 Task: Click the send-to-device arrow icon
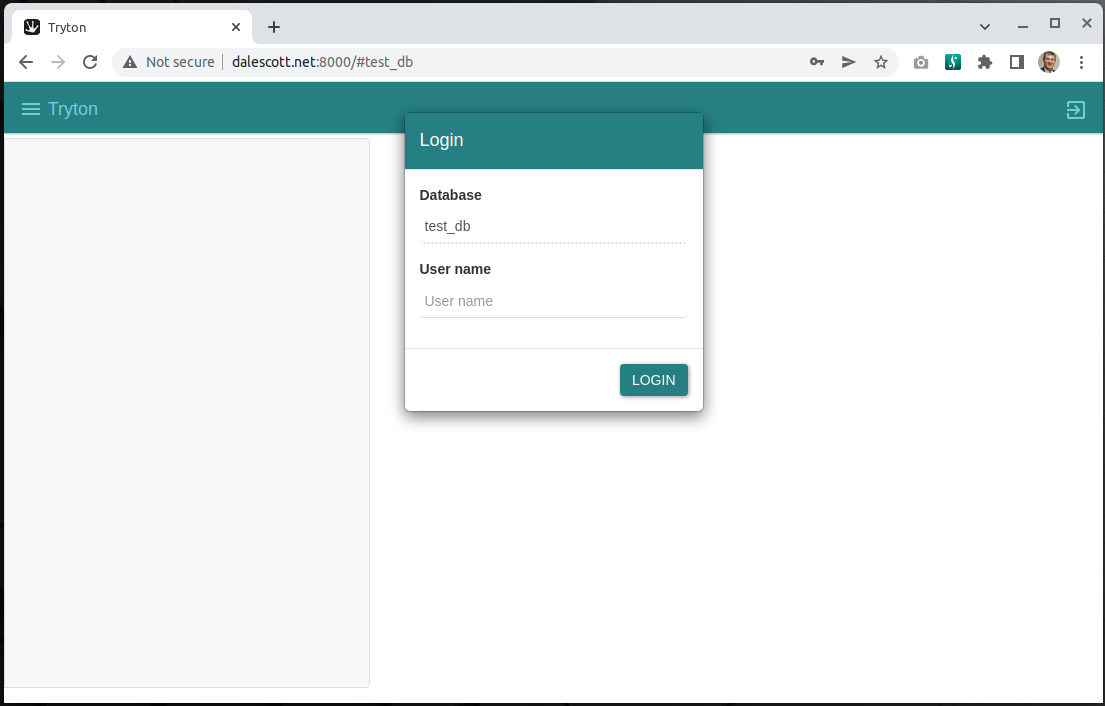point(848,62)
